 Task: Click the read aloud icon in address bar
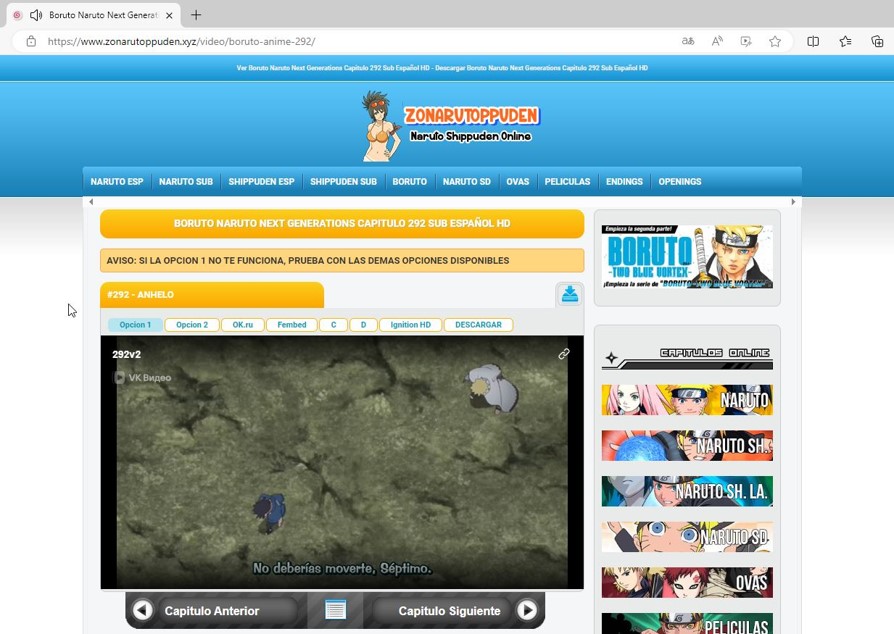point(717,41)
